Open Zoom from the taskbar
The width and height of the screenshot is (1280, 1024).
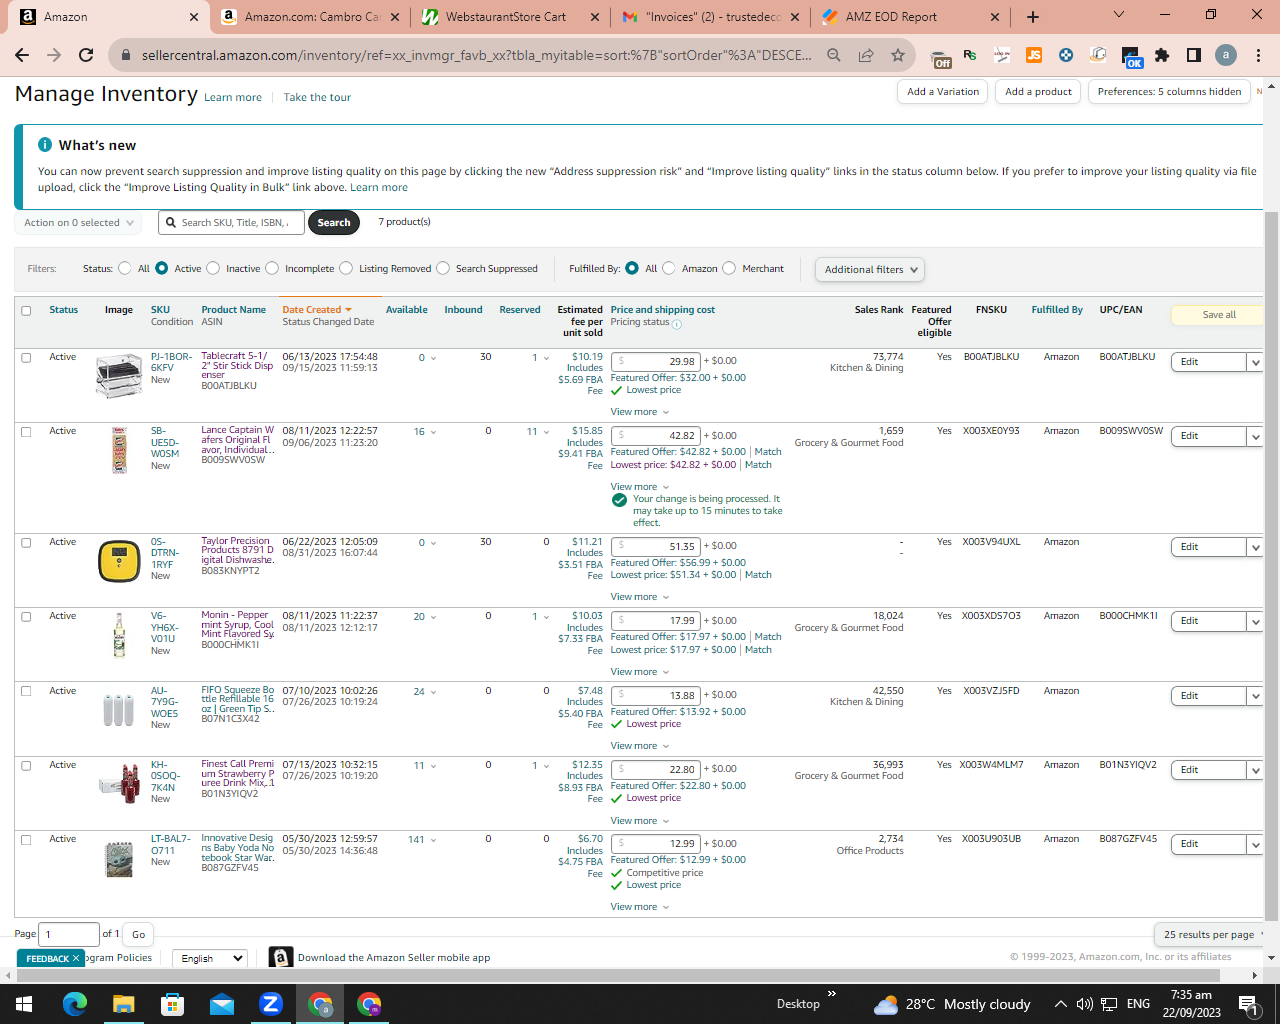270,1004
